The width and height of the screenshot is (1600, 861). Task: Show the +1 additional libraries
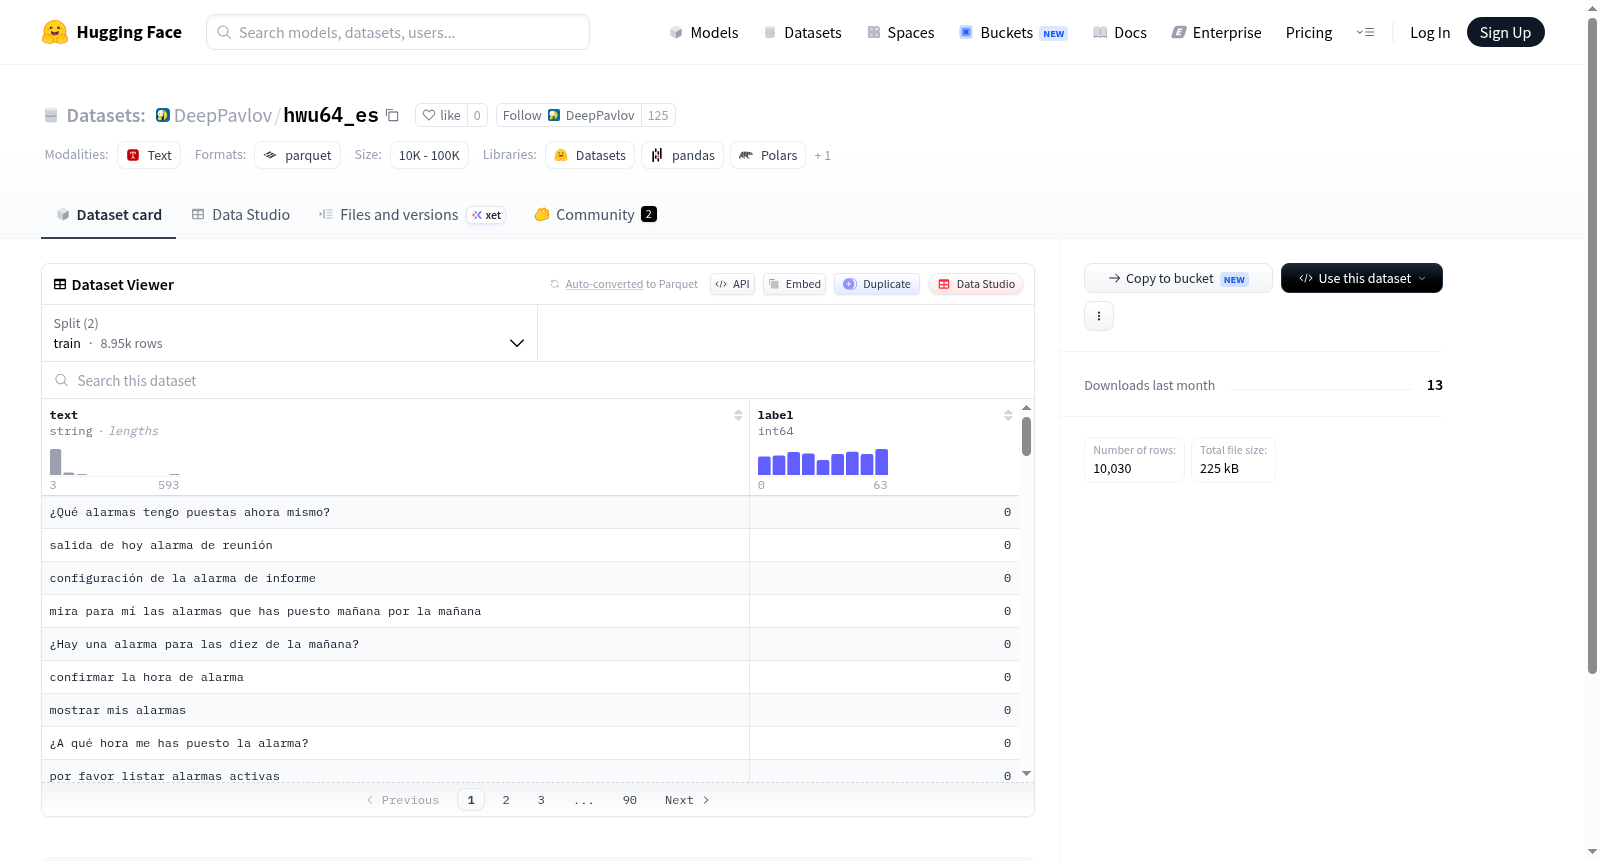(x=822, y=156)
